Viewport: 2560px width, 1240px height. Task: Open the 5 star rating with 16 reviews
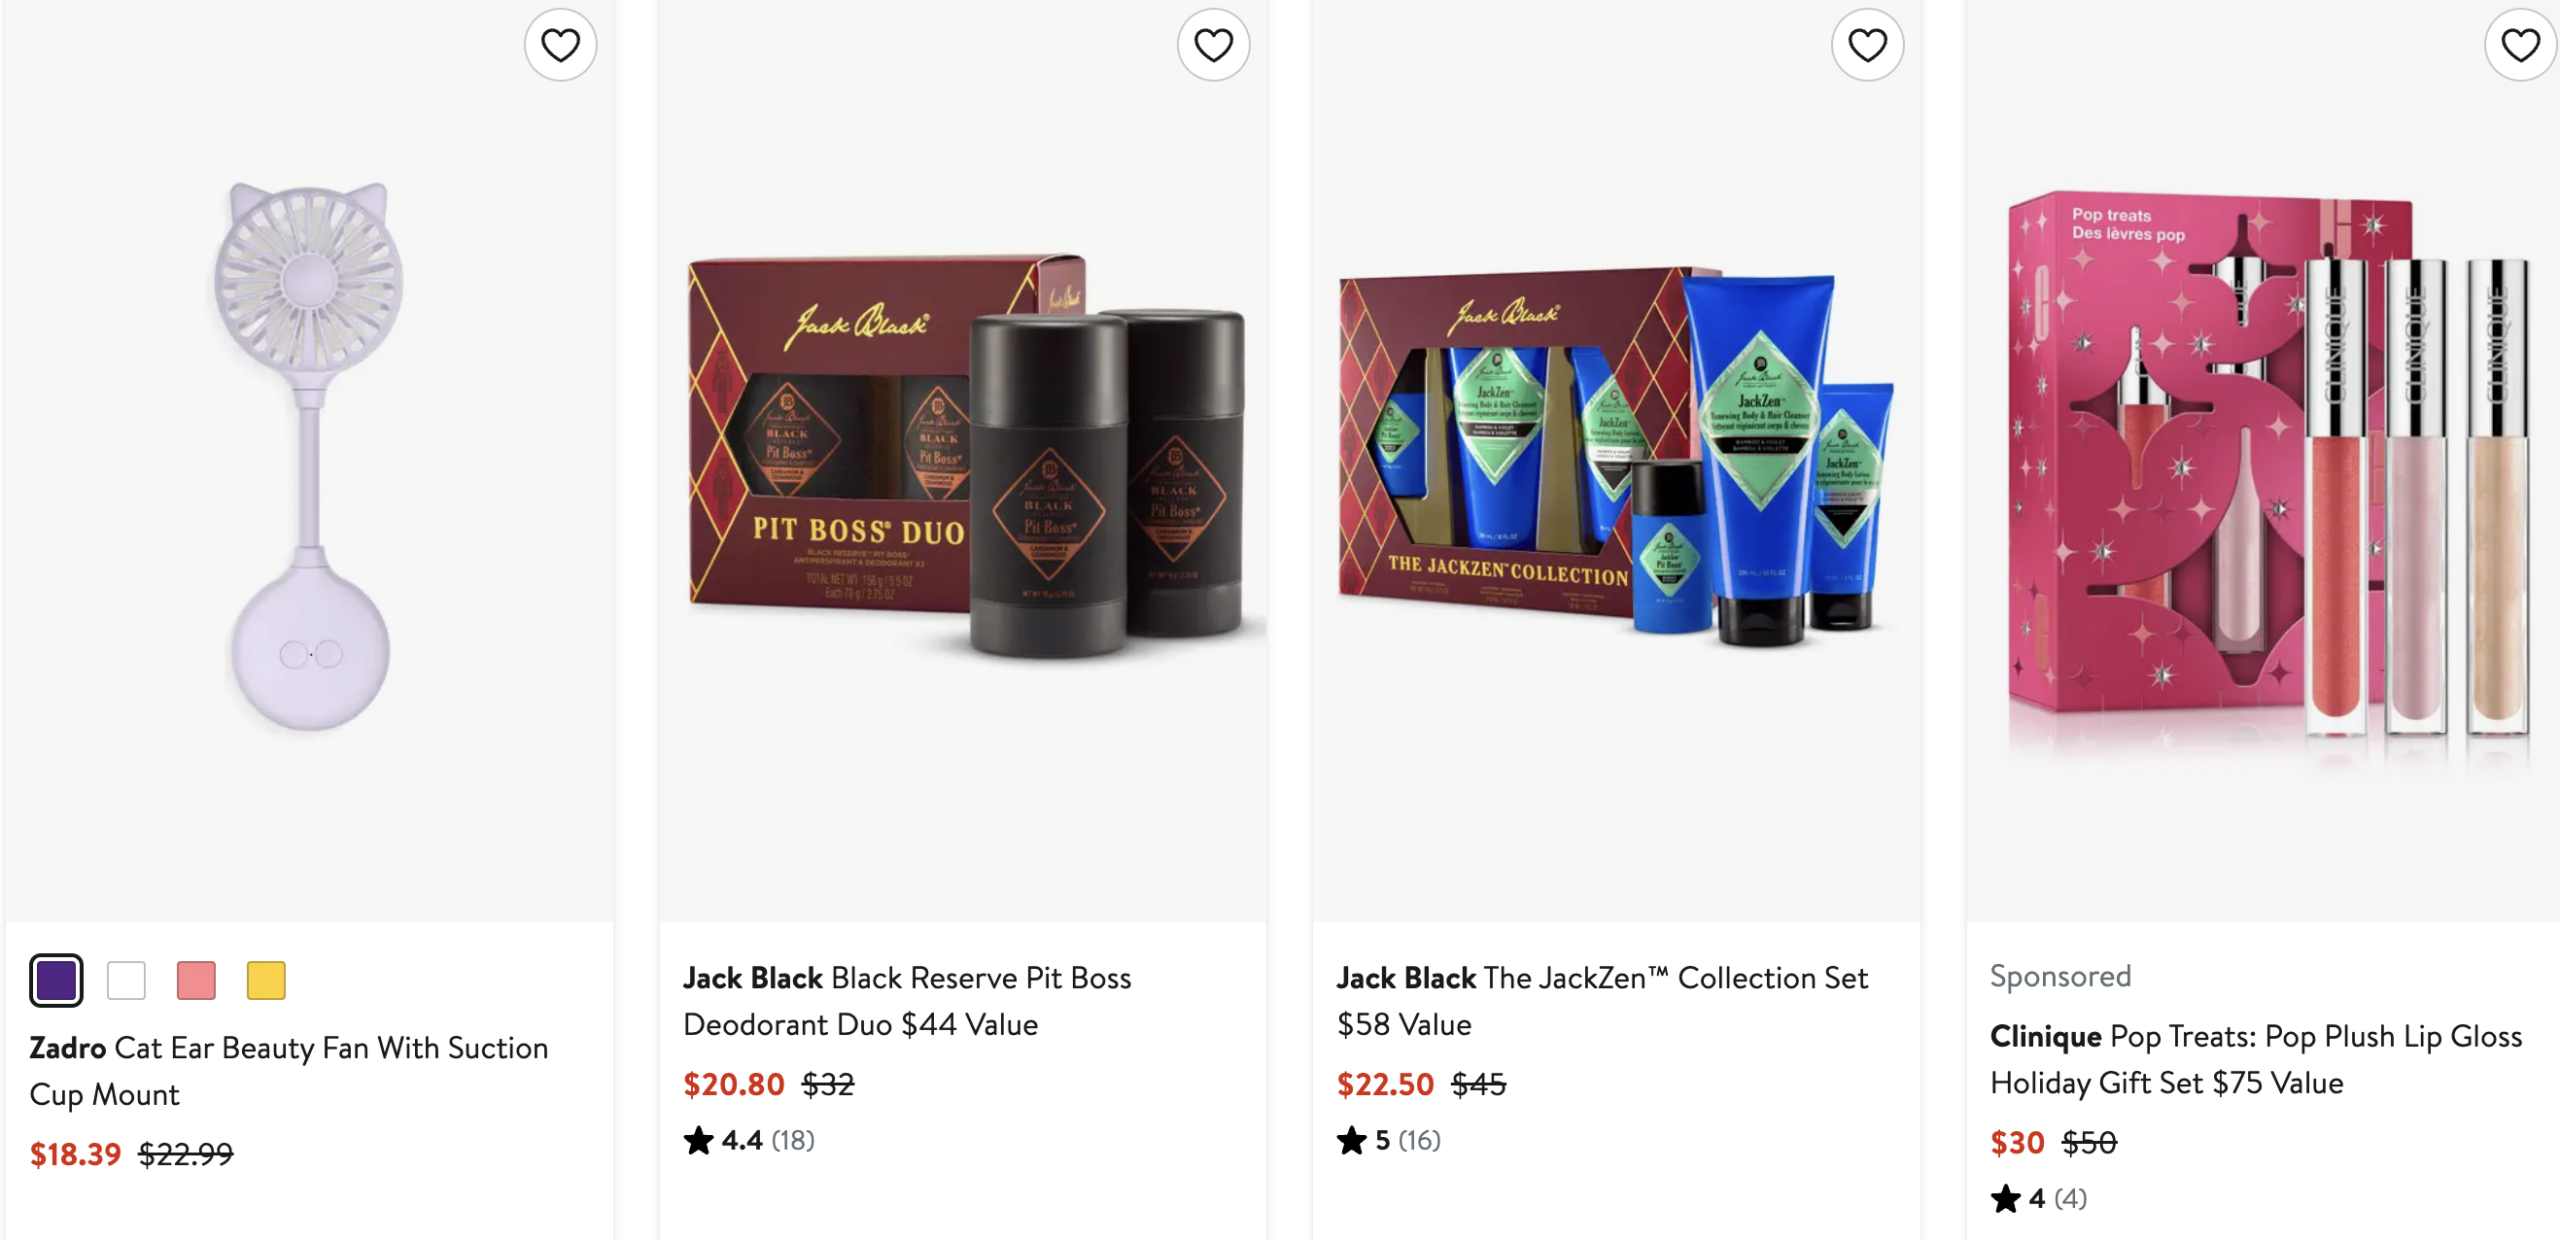1389,1140
